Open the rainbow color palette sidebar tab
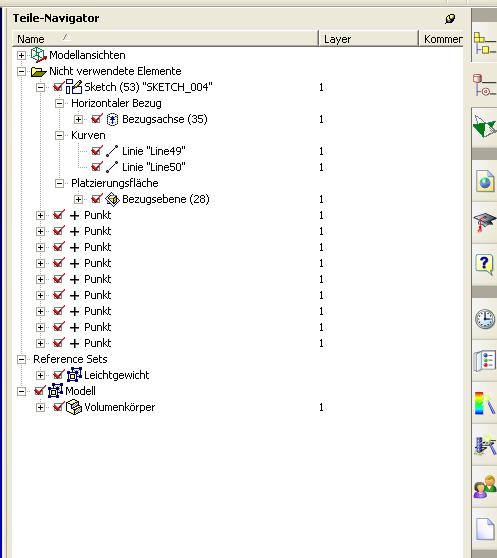 click(484, 403)
